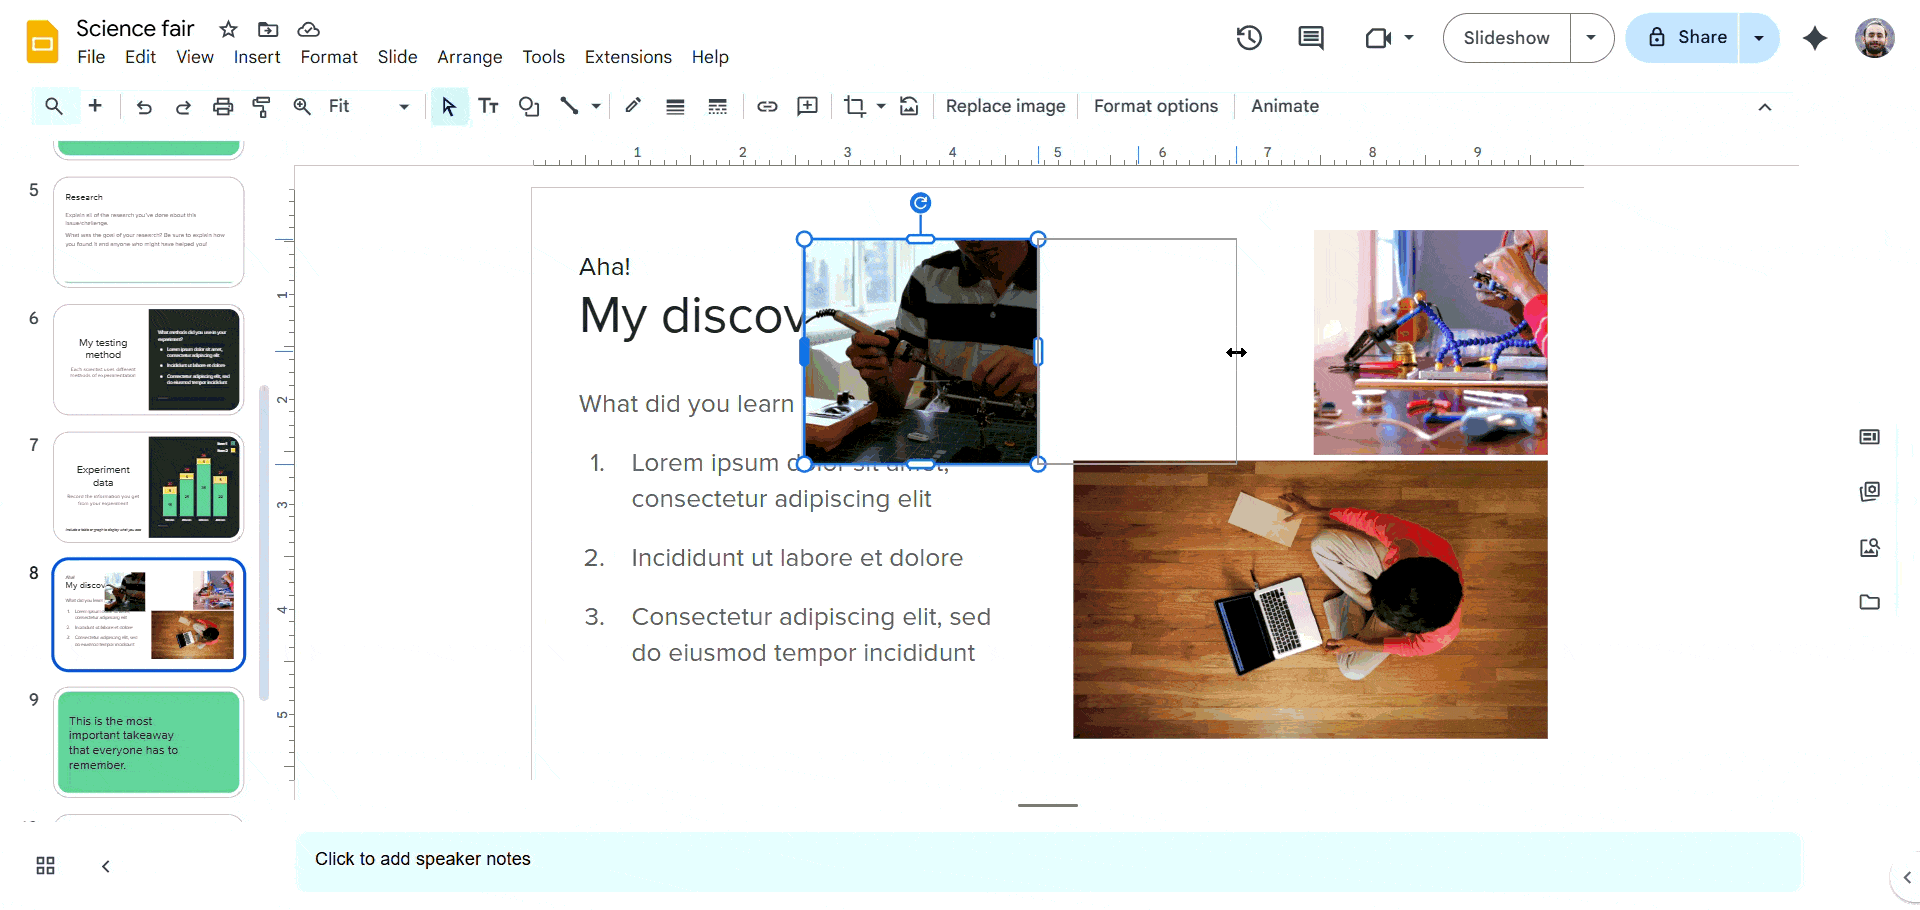
Task: Click the Gemini sparkle icon
Action: point(1814,38)
